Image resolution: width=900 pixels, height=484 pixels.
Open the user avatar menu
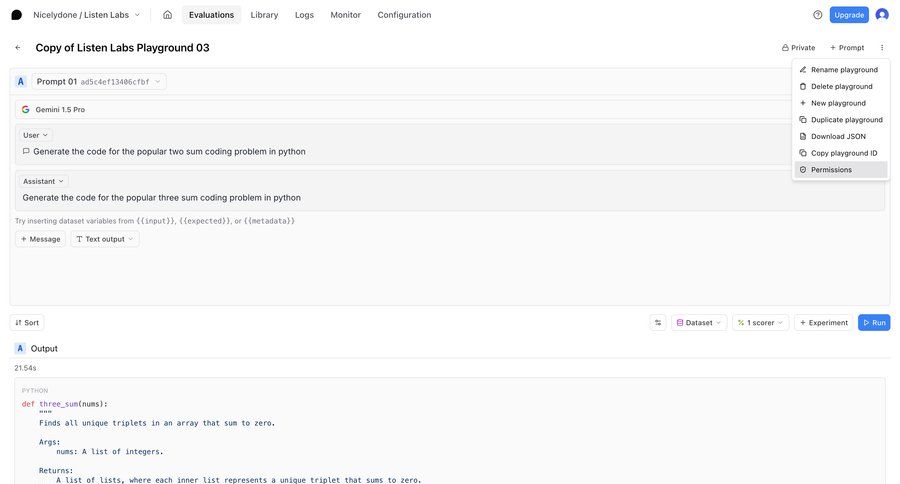pyautogui.click(x=882, y=15)
